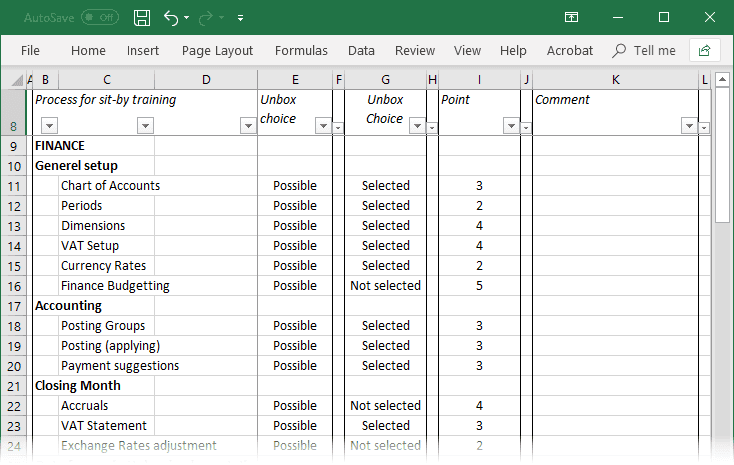Select the Process for sit-by training header
Screen dimensions: 734x465
pyautogui.click(x=106, y=100)
